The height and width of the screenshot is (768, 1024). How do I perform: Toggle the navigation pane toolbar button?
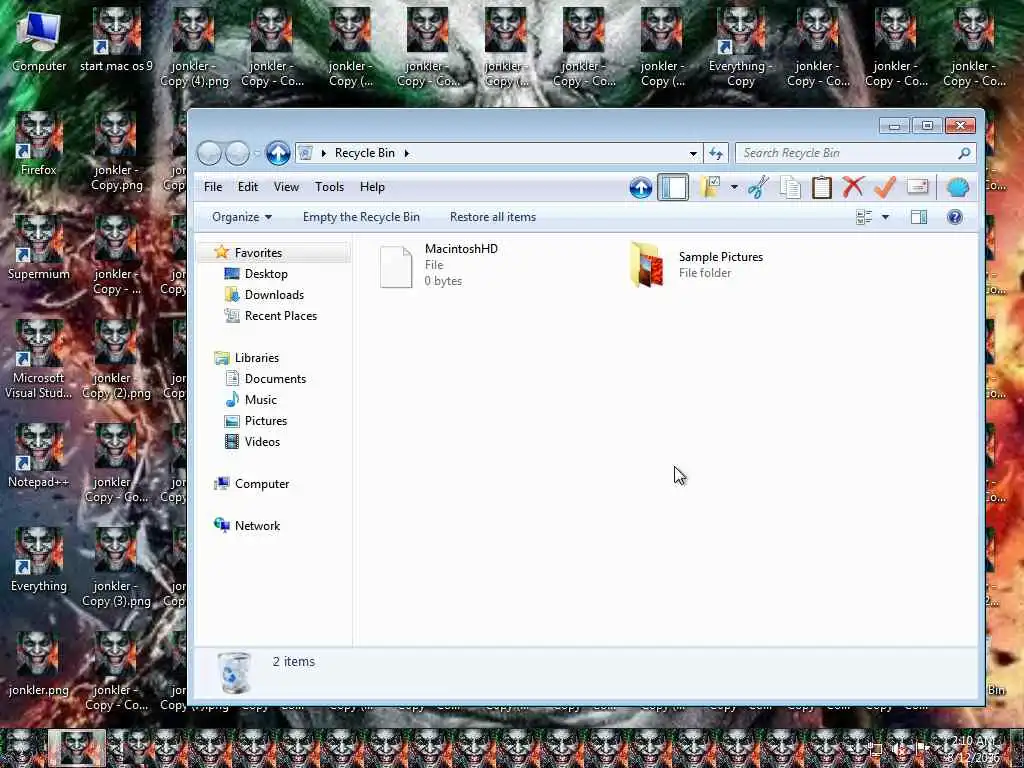(x=673, y=188)
